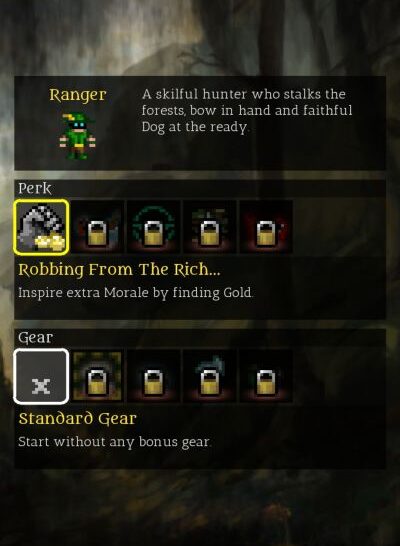Click the Start without any bonus gear text
This screenshot has height=546, width=400.
115,442
